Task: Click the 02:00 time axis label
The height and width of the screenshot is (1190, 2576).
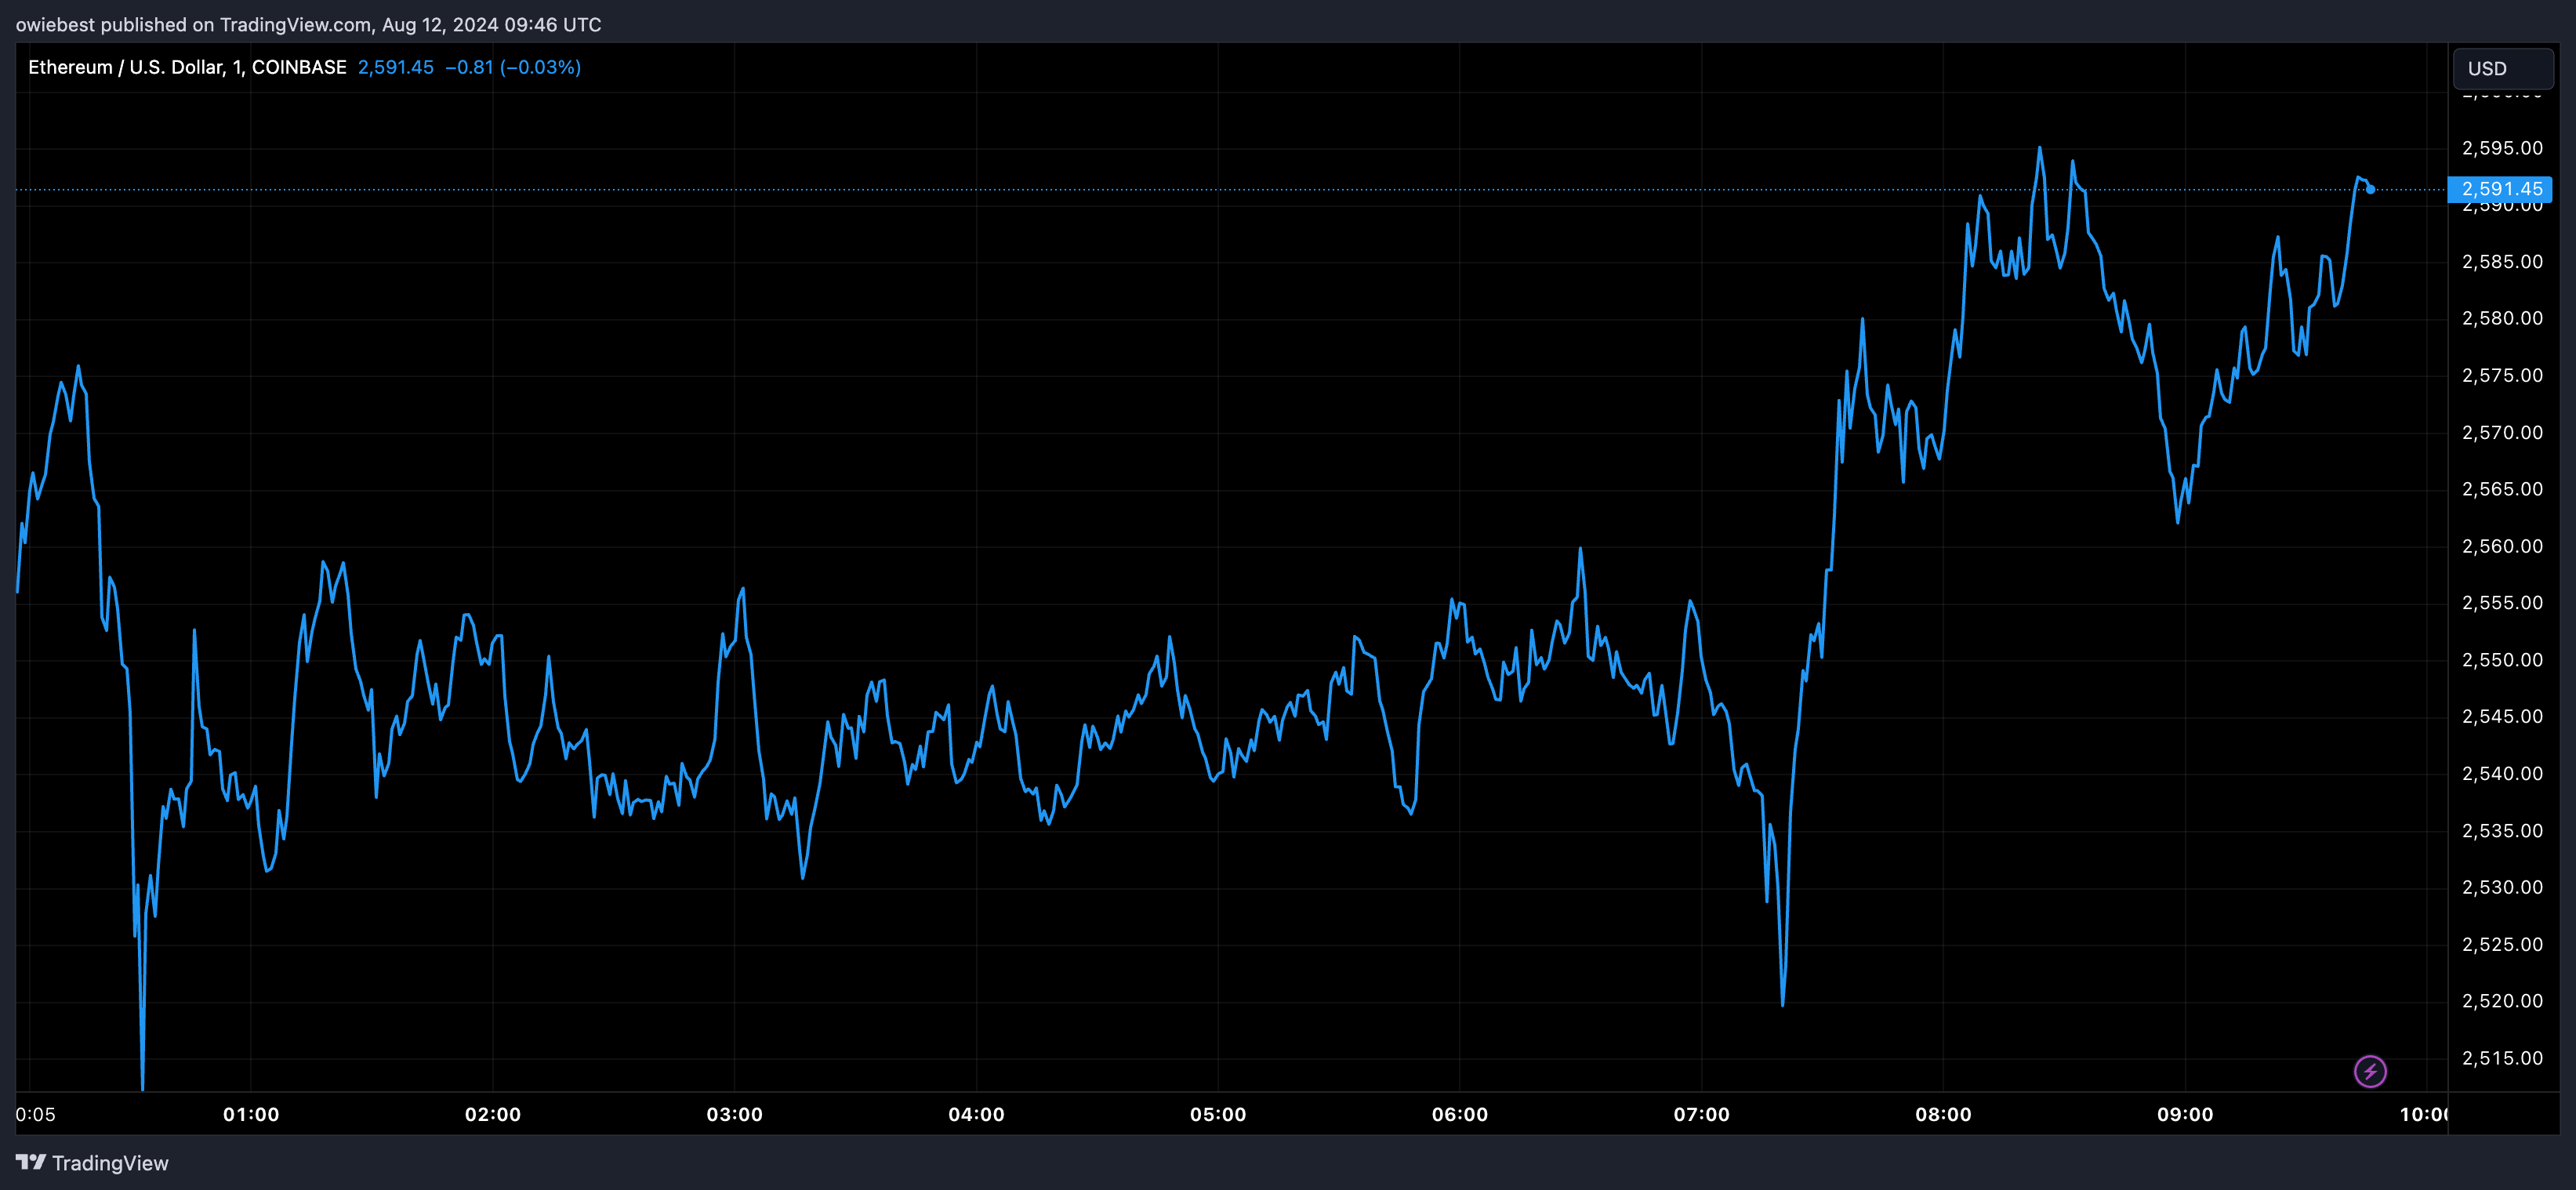Action: 493,1114
